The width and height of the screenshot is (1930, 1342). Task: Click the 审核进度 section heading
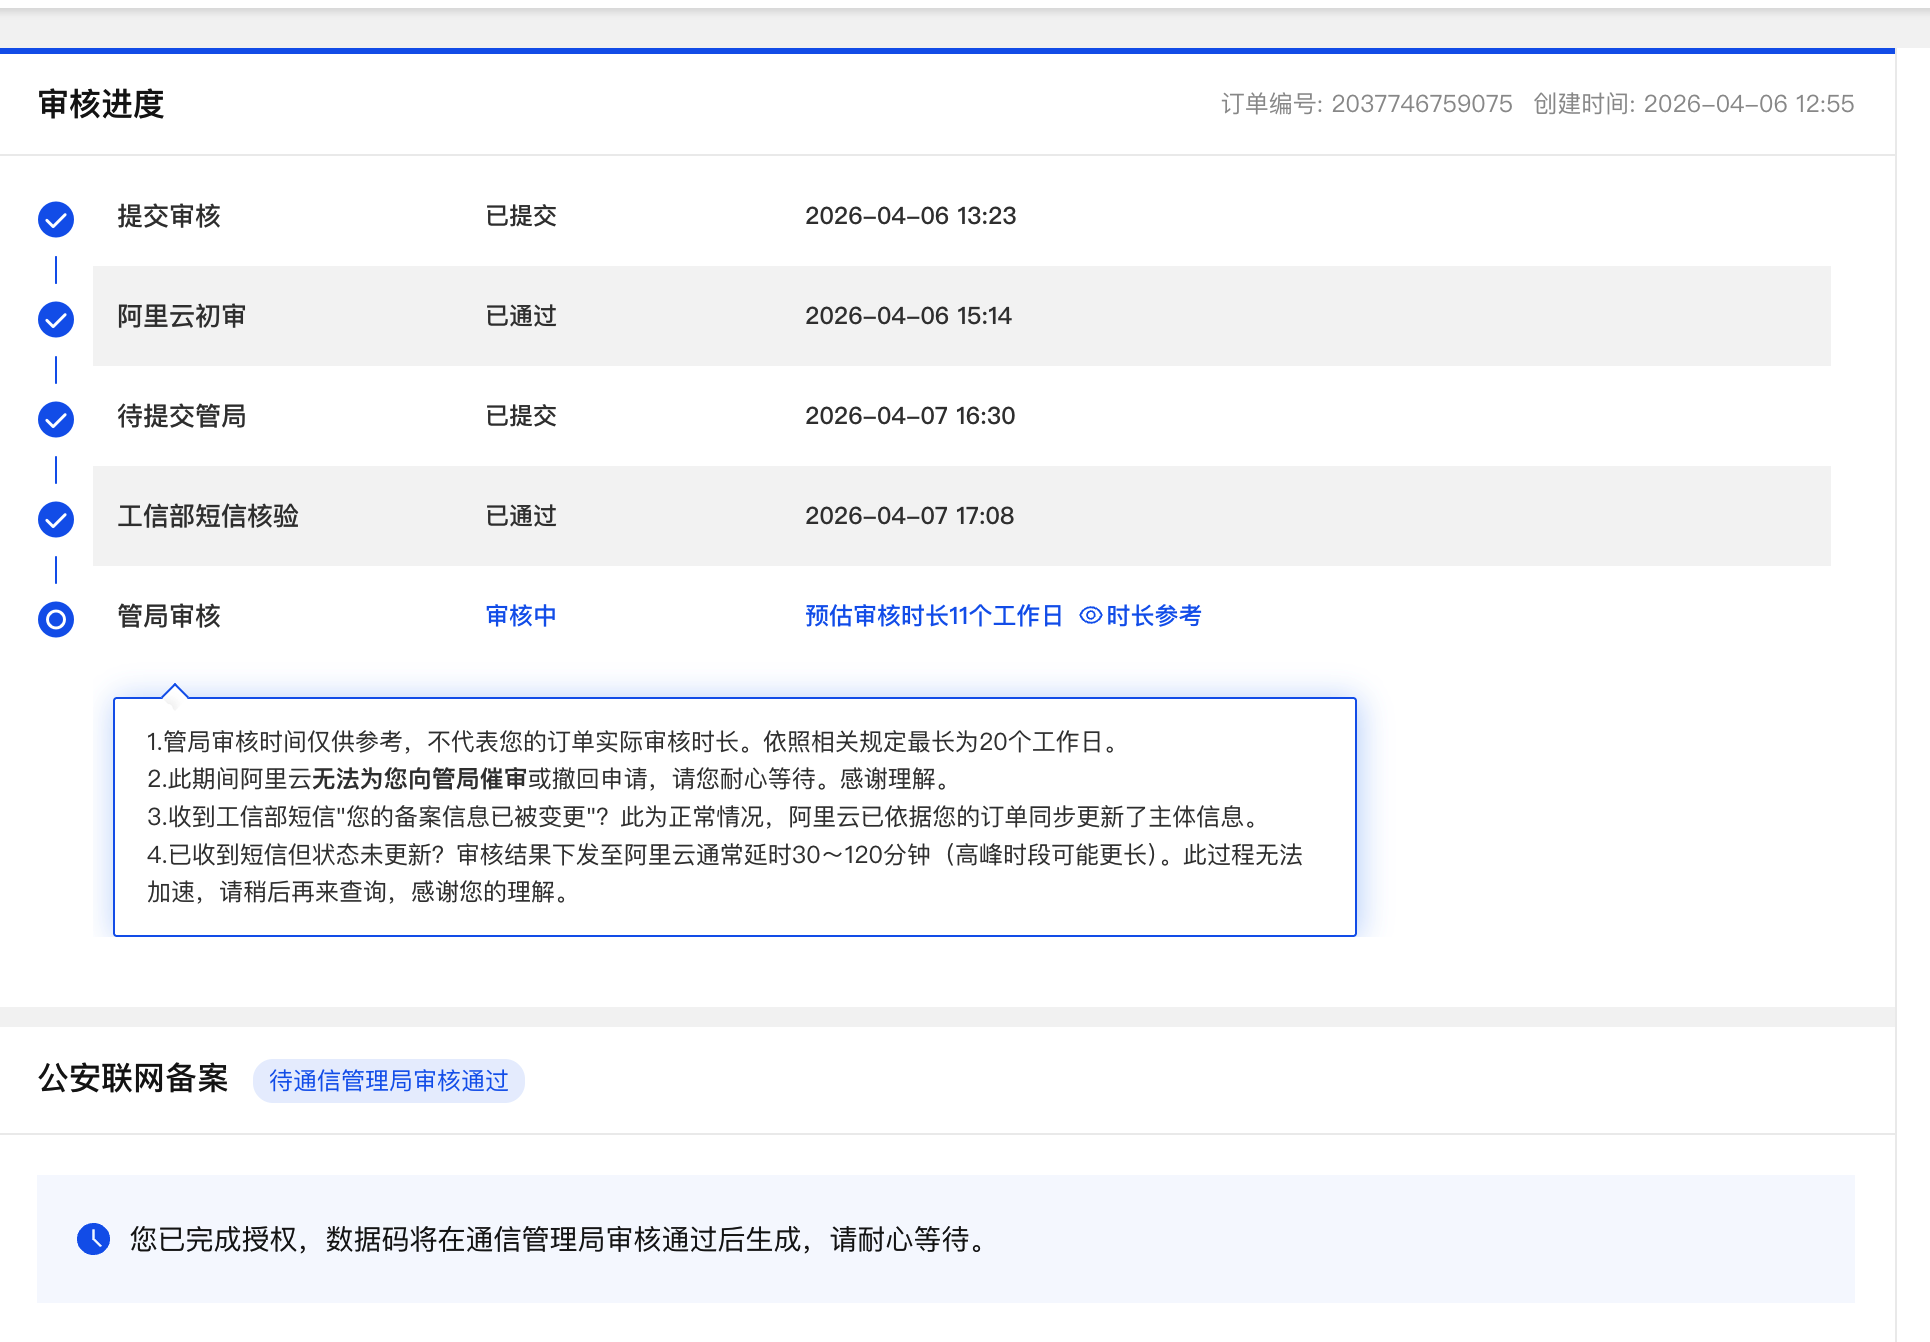coord(101,104)
